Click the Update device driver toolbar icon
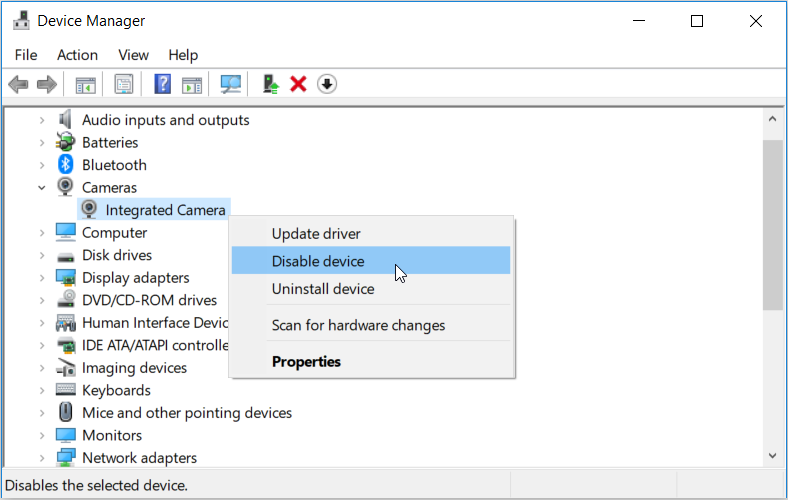Viewport: 788px width, 500px height. tap(271, 84)
